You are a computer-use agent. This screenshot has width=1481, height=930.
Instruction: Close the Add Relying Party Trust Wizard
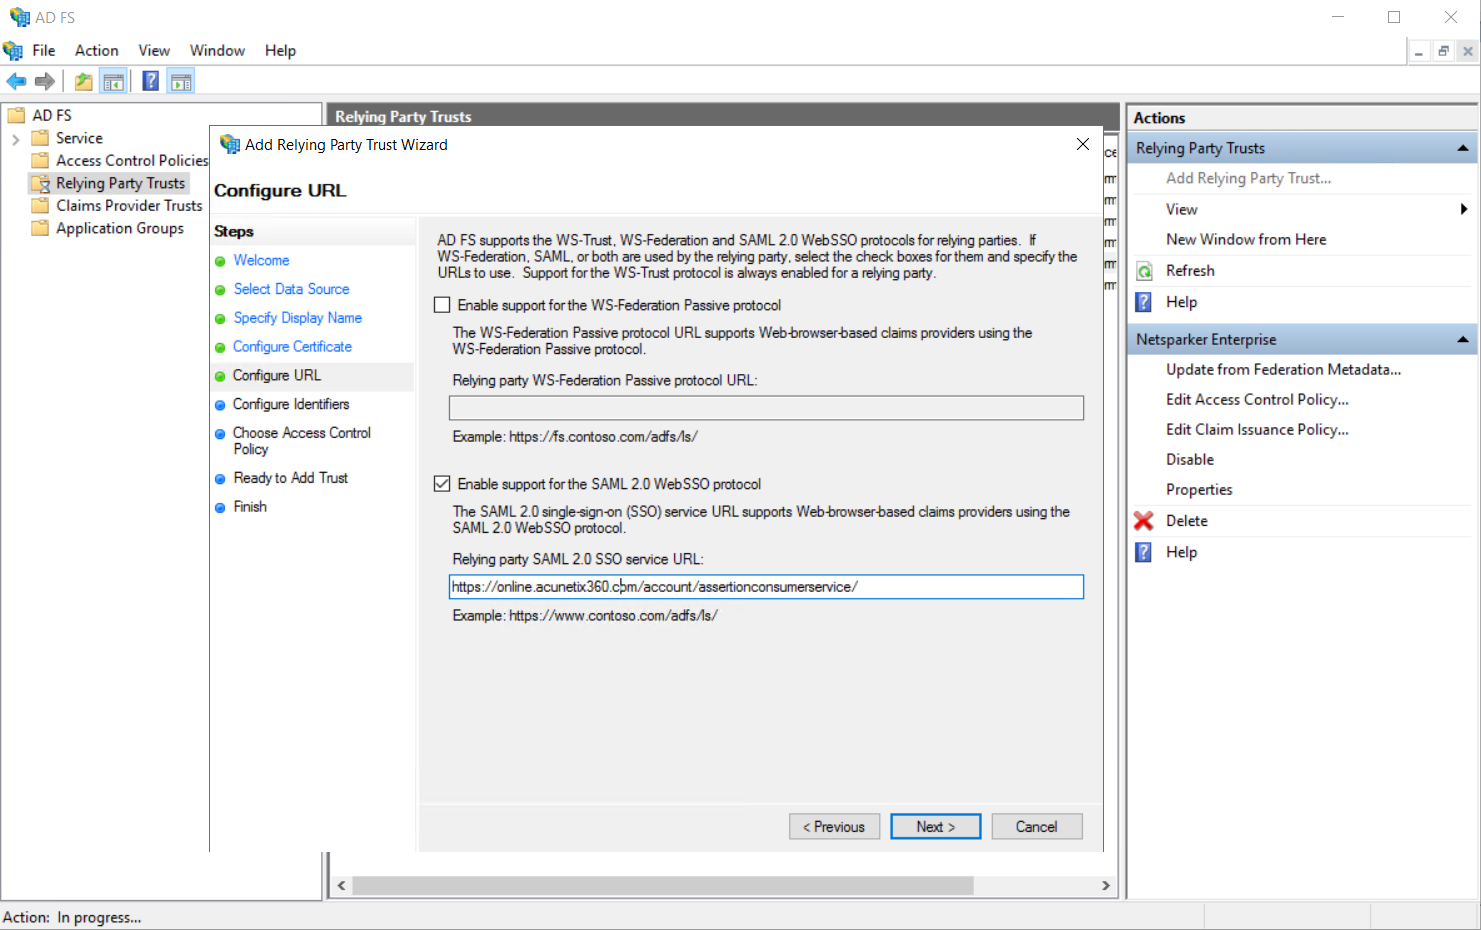pyautogui.click(x=1082, y=145)
